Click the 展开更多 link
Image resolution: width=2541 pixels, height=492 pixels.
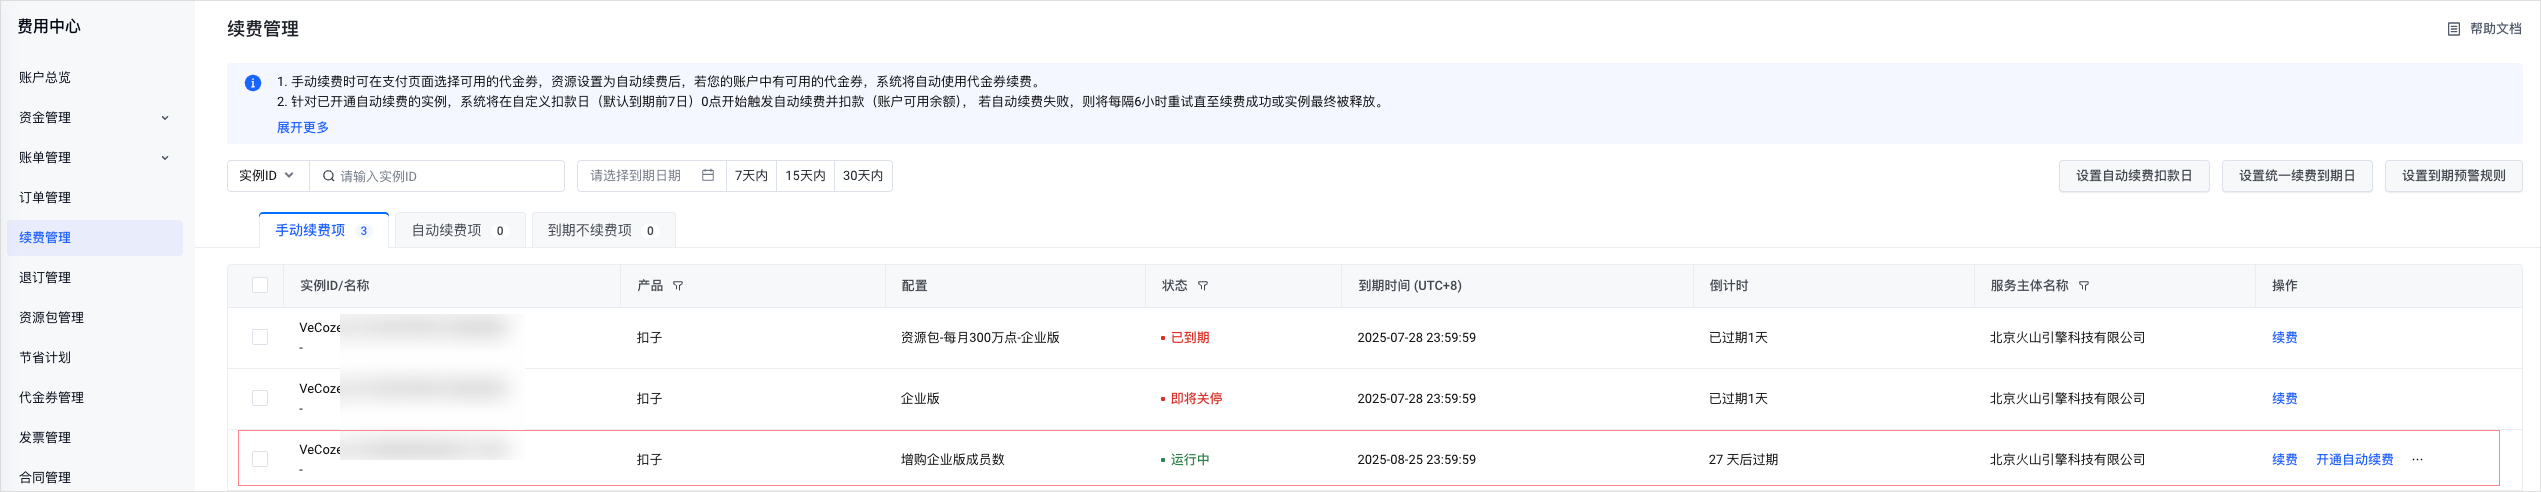pyautogui.click(x=303, y=128)
